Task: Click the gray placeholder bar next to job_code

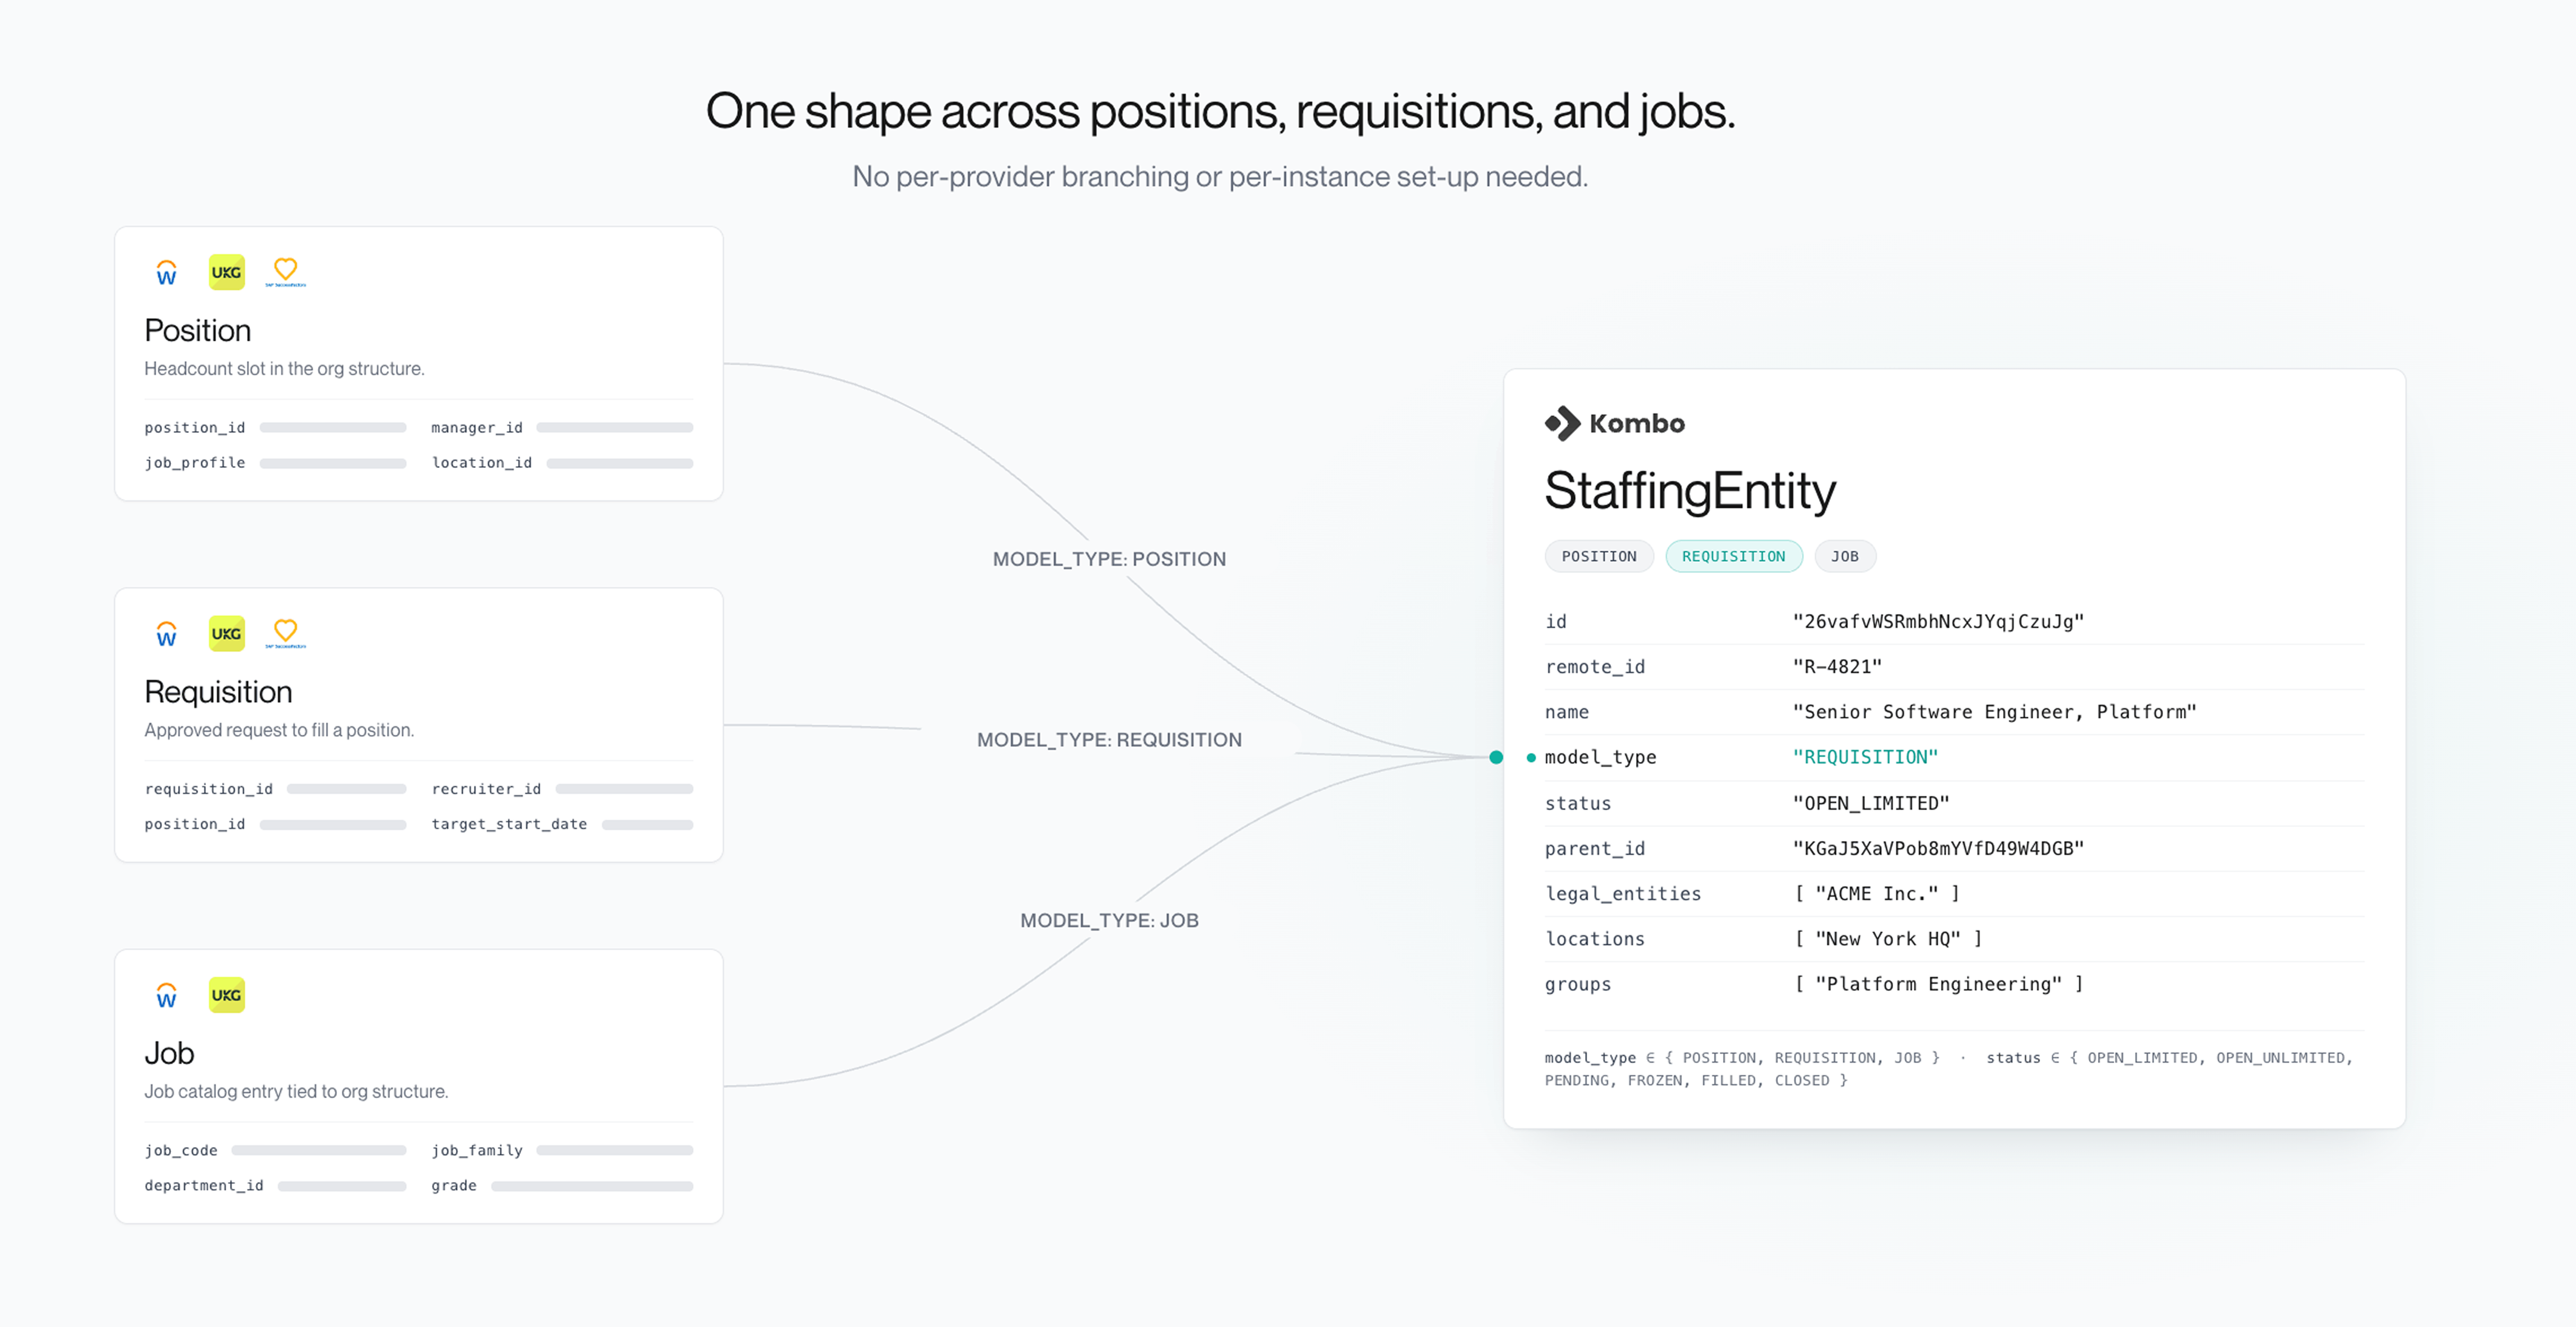Action: 319,1150
